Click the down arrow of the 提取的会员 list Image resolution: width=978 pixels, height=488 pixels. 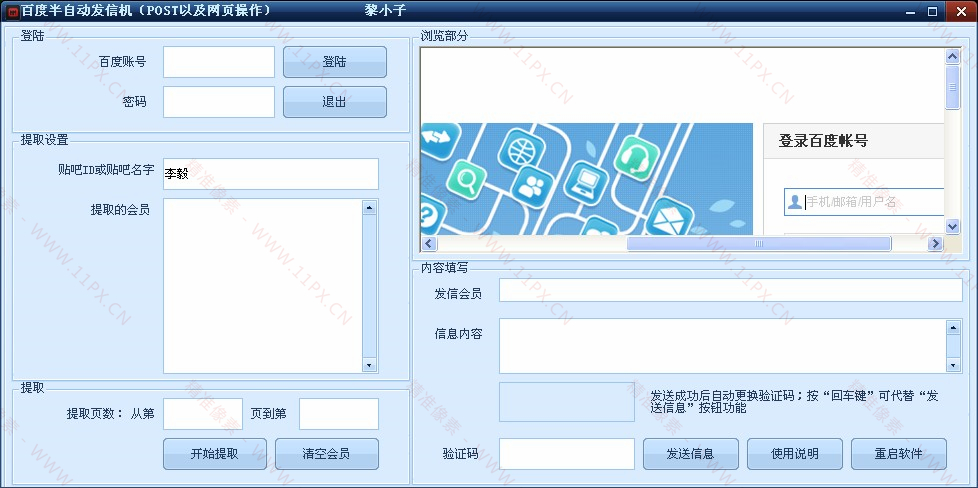coord(369,366)
